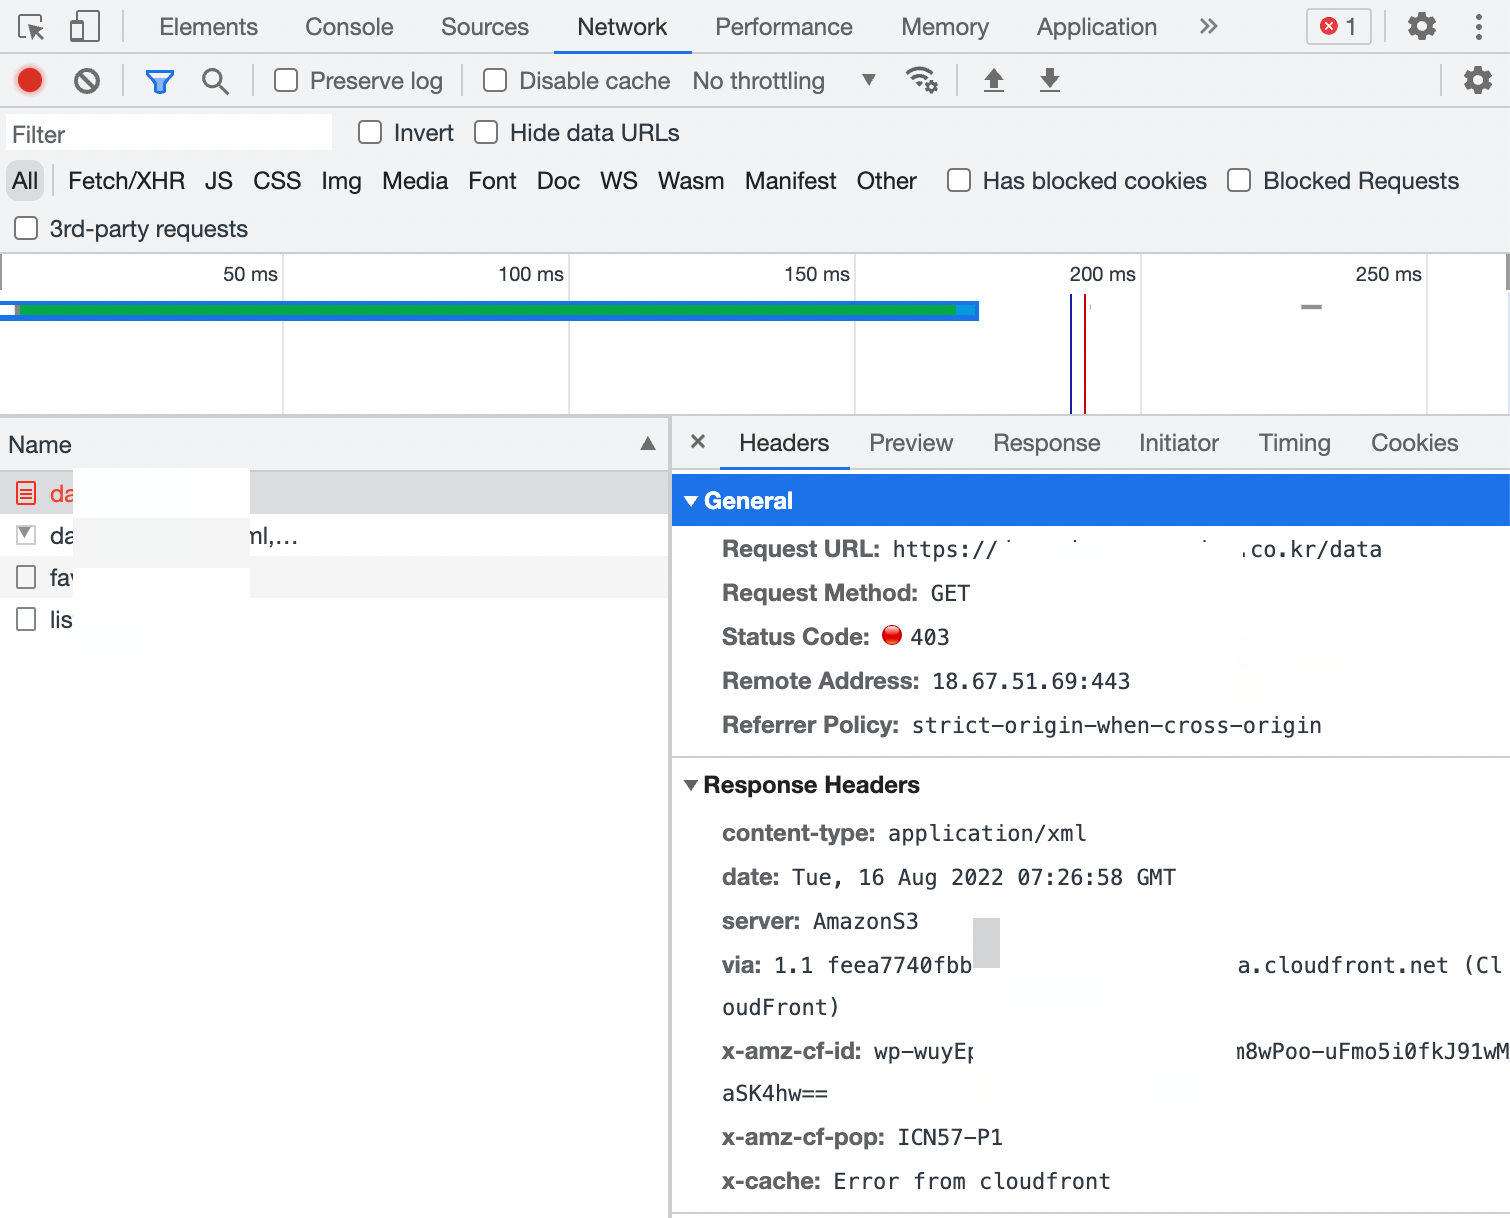
Task: Click the green request bar in overview timeline
Action: coord(487,311)
